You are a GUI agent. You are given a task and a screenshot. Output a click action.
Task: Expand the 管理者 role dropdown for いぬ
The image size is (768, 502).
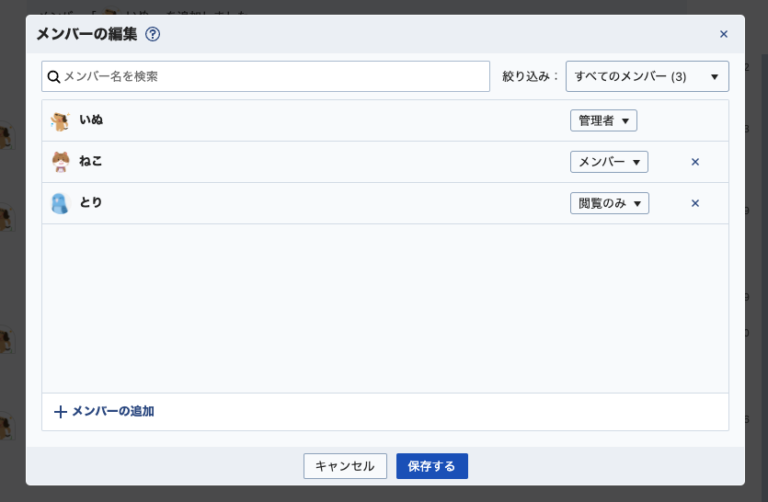(603, 121)
